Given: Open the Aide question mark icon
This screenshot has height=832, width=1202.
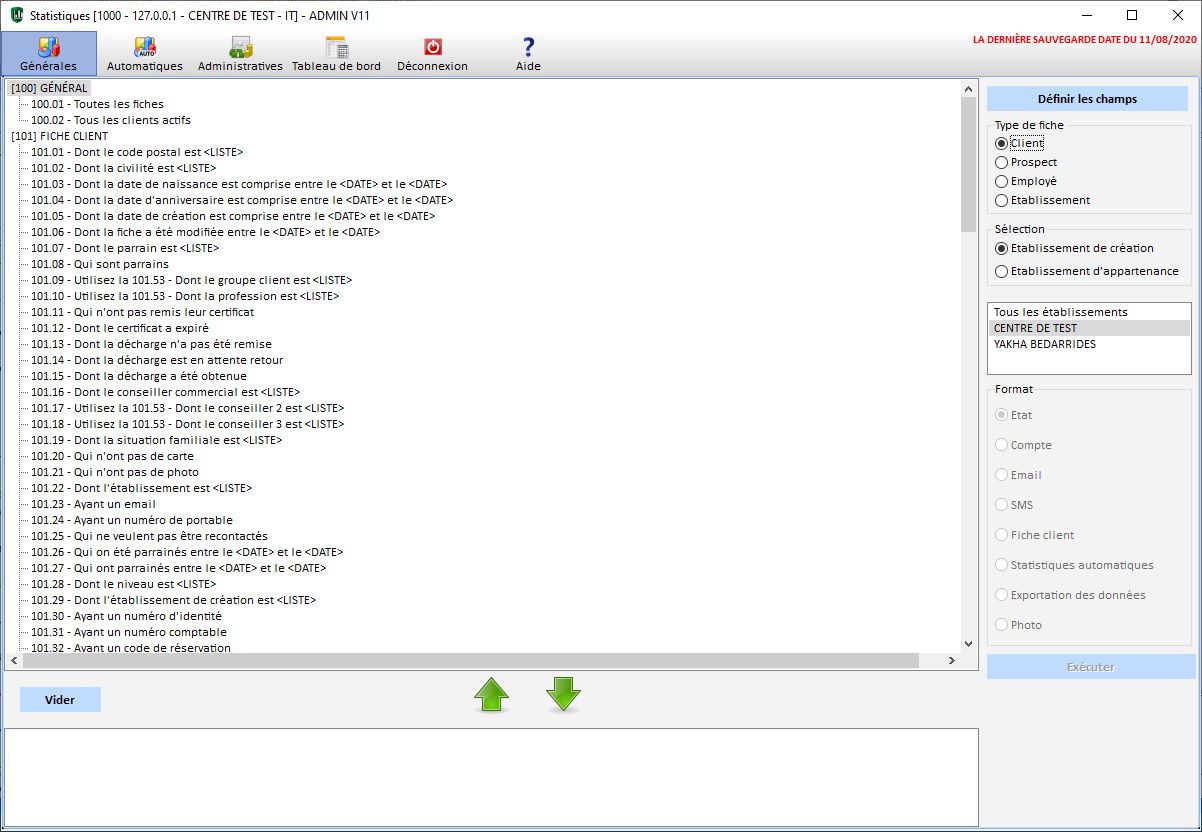Looking at the screenshot, I should tap(528, 47).
